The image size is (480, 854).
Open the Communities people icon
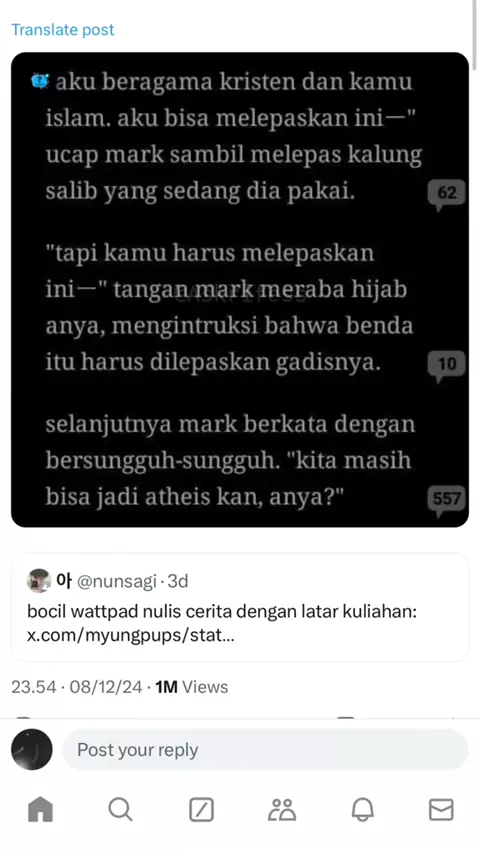click(282, 810)
